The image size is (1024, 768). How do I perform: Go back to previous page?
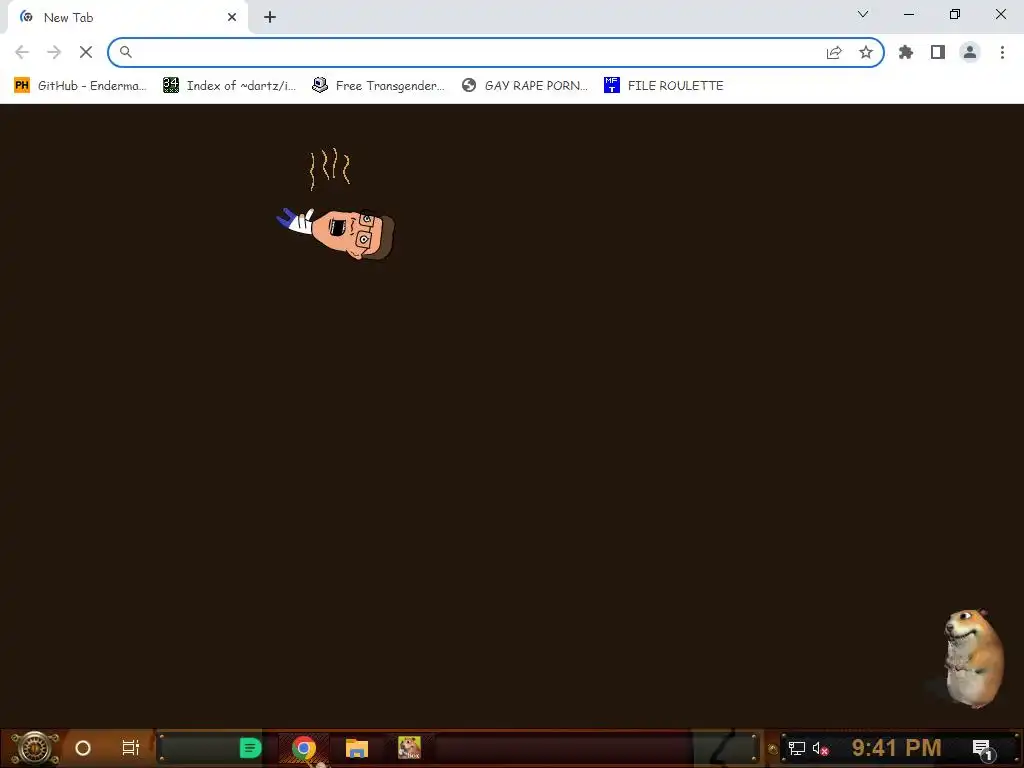[x=22, y=52]
